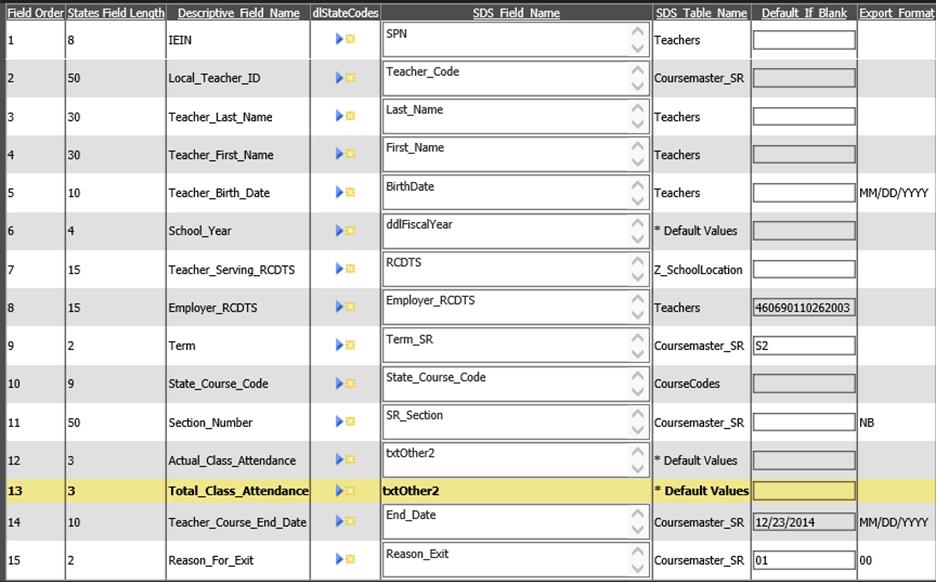Screen dimensions: 936x582
Task: Select the highlighted Total_Class_Attendance row name
Action: click(238, 491)
